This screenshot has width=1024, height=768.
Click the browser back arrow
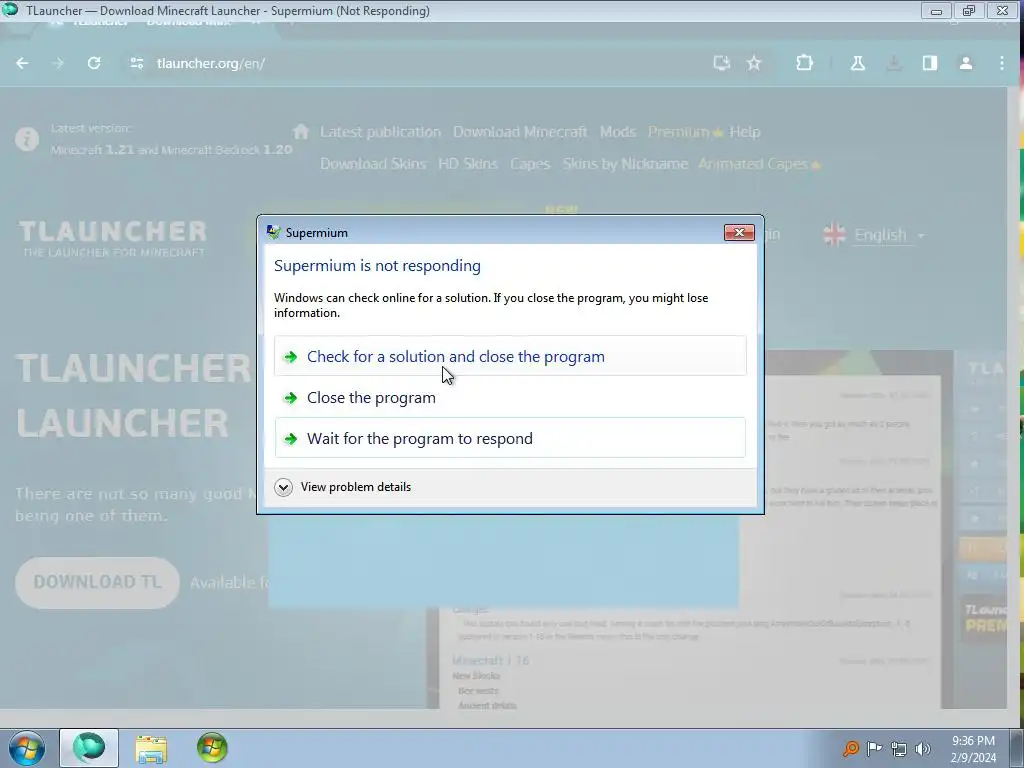[22, 63]
